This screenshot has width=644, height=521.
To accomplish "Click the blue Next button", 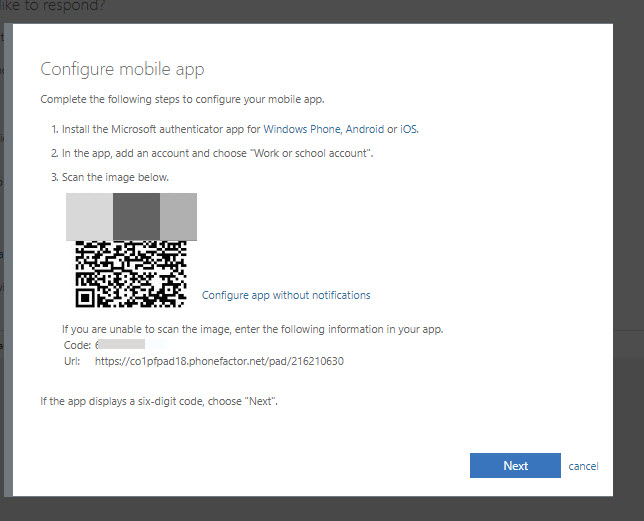I will [x=515, y=466].
